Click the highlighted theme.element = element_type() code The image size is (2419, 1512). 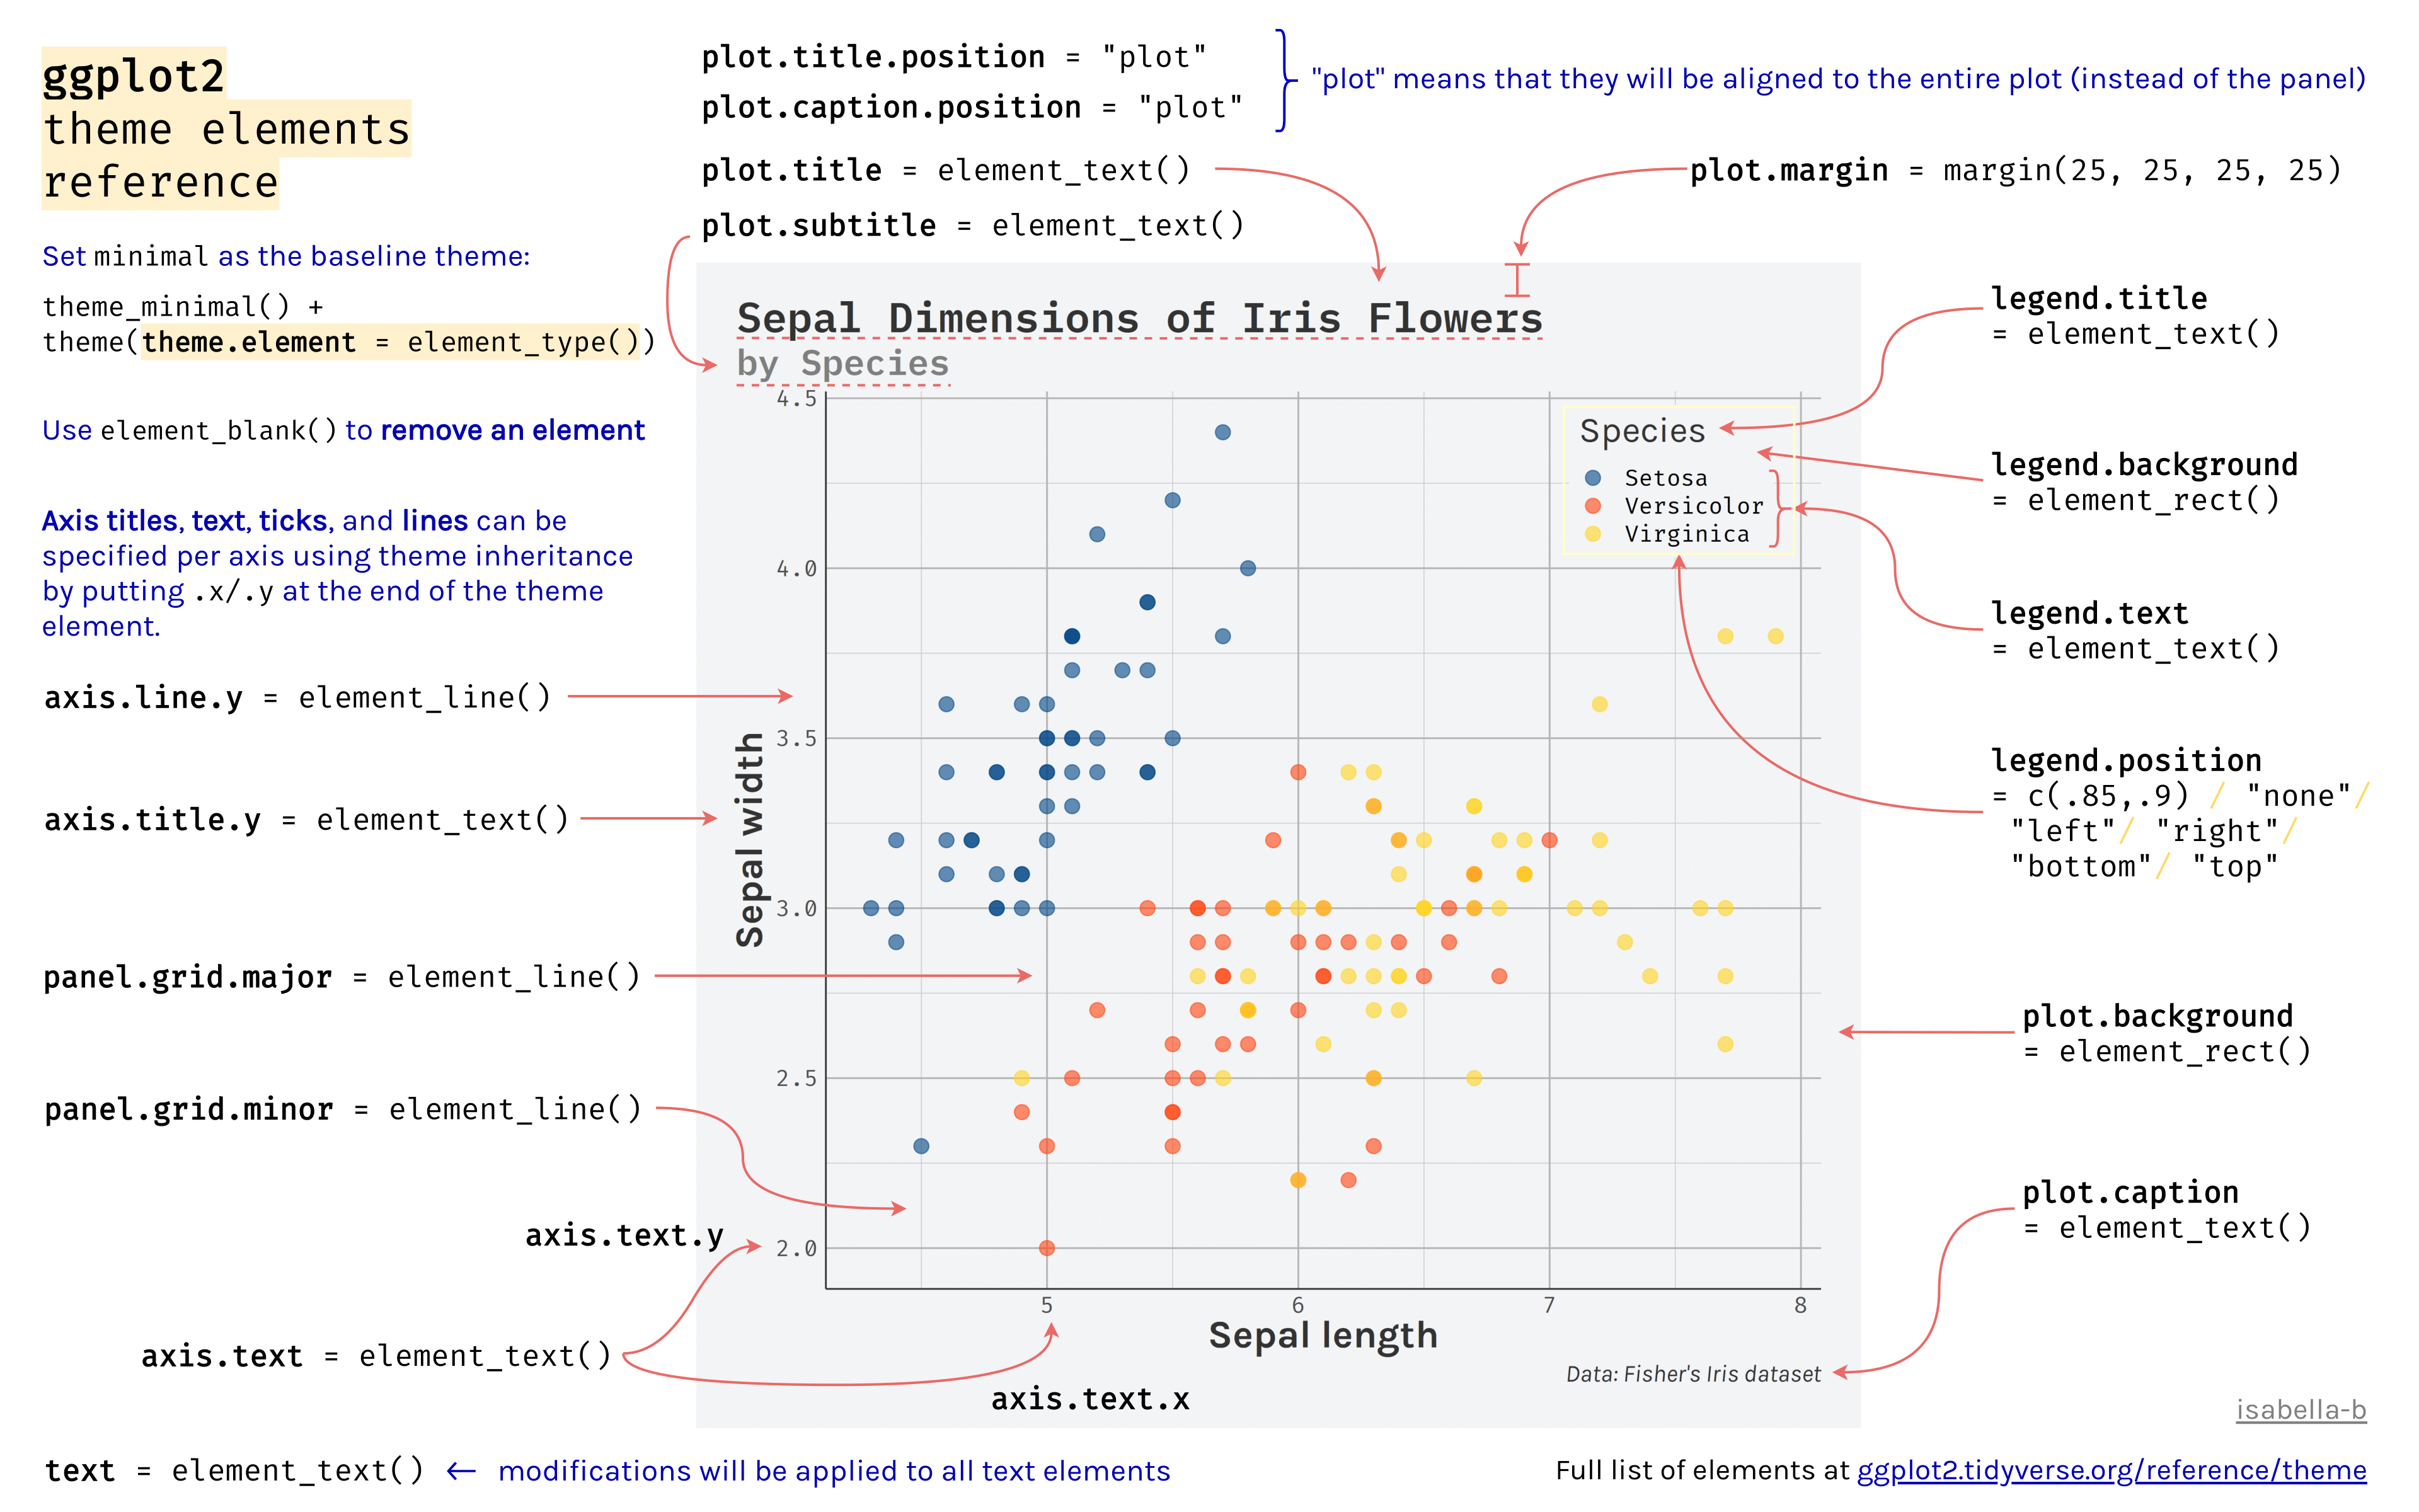click(x=389, y=342)
